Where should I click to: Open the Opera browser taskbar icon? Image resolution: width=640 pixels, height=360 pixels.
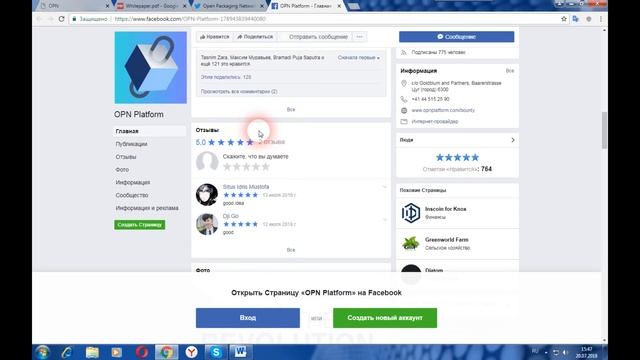(142, 352)
